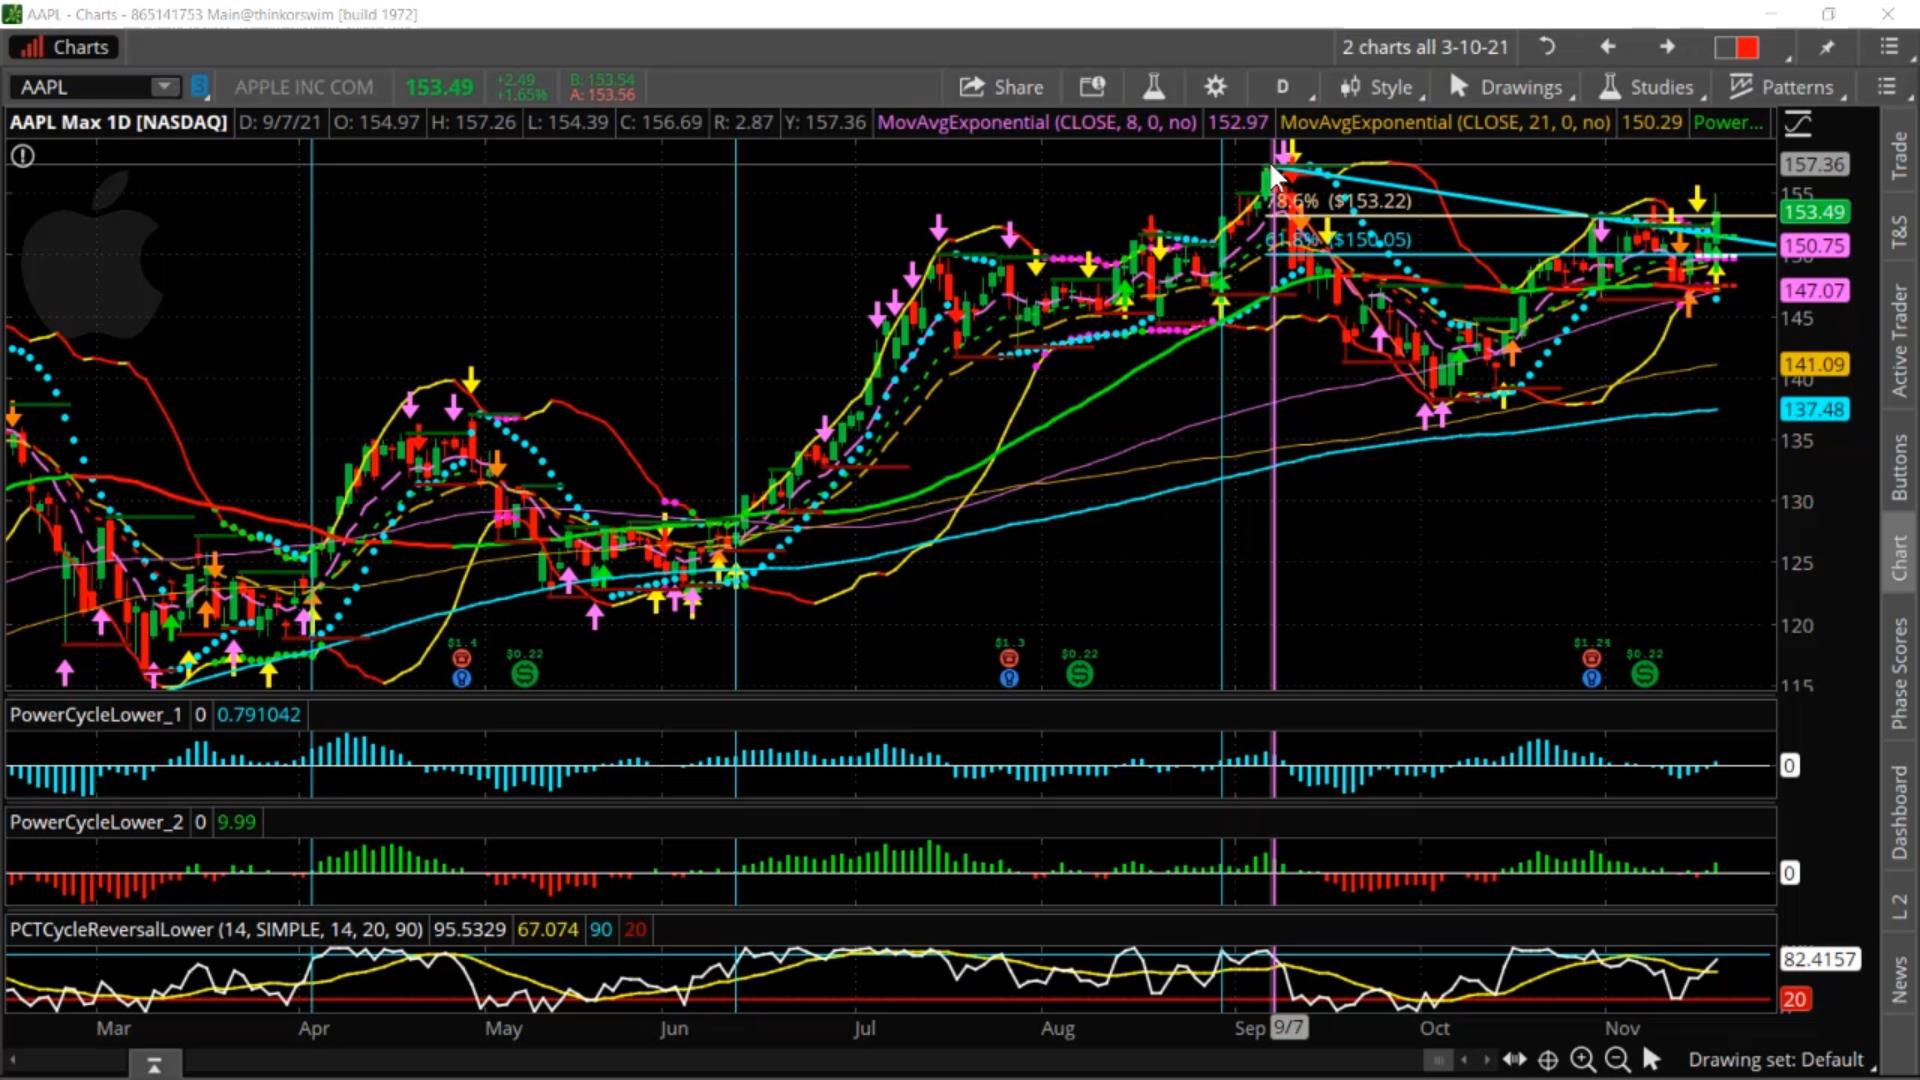This screenshot has height=1080, width=1920.
Task: Click green dividend icon labeled $0.22 near May
Action: (x=524, y=674)
